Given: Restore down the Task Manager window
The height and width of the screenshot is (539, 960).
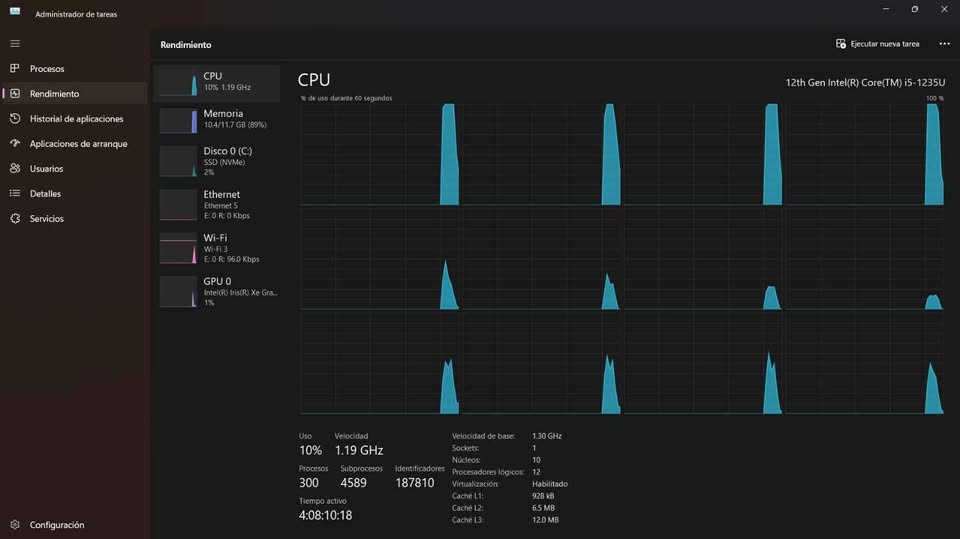Looking at the screenshot, I should [915, 9].
